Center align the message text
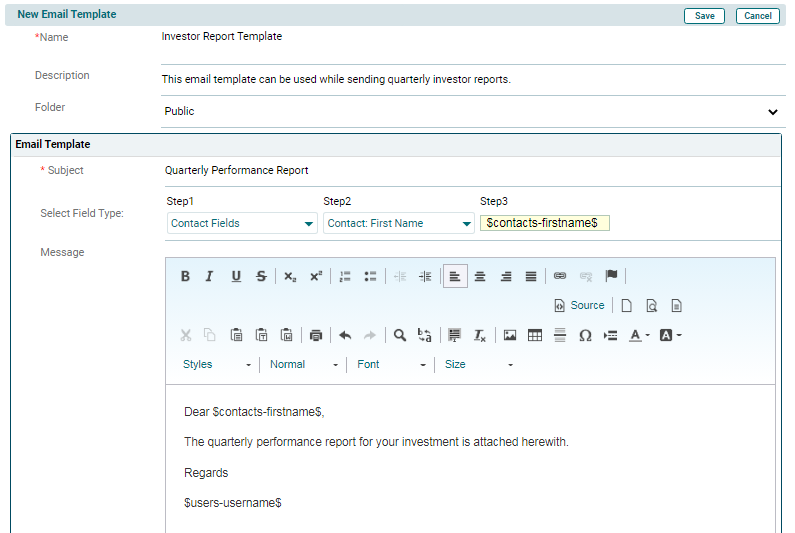Viewport: 795px width, 533px height. [480, 277]
